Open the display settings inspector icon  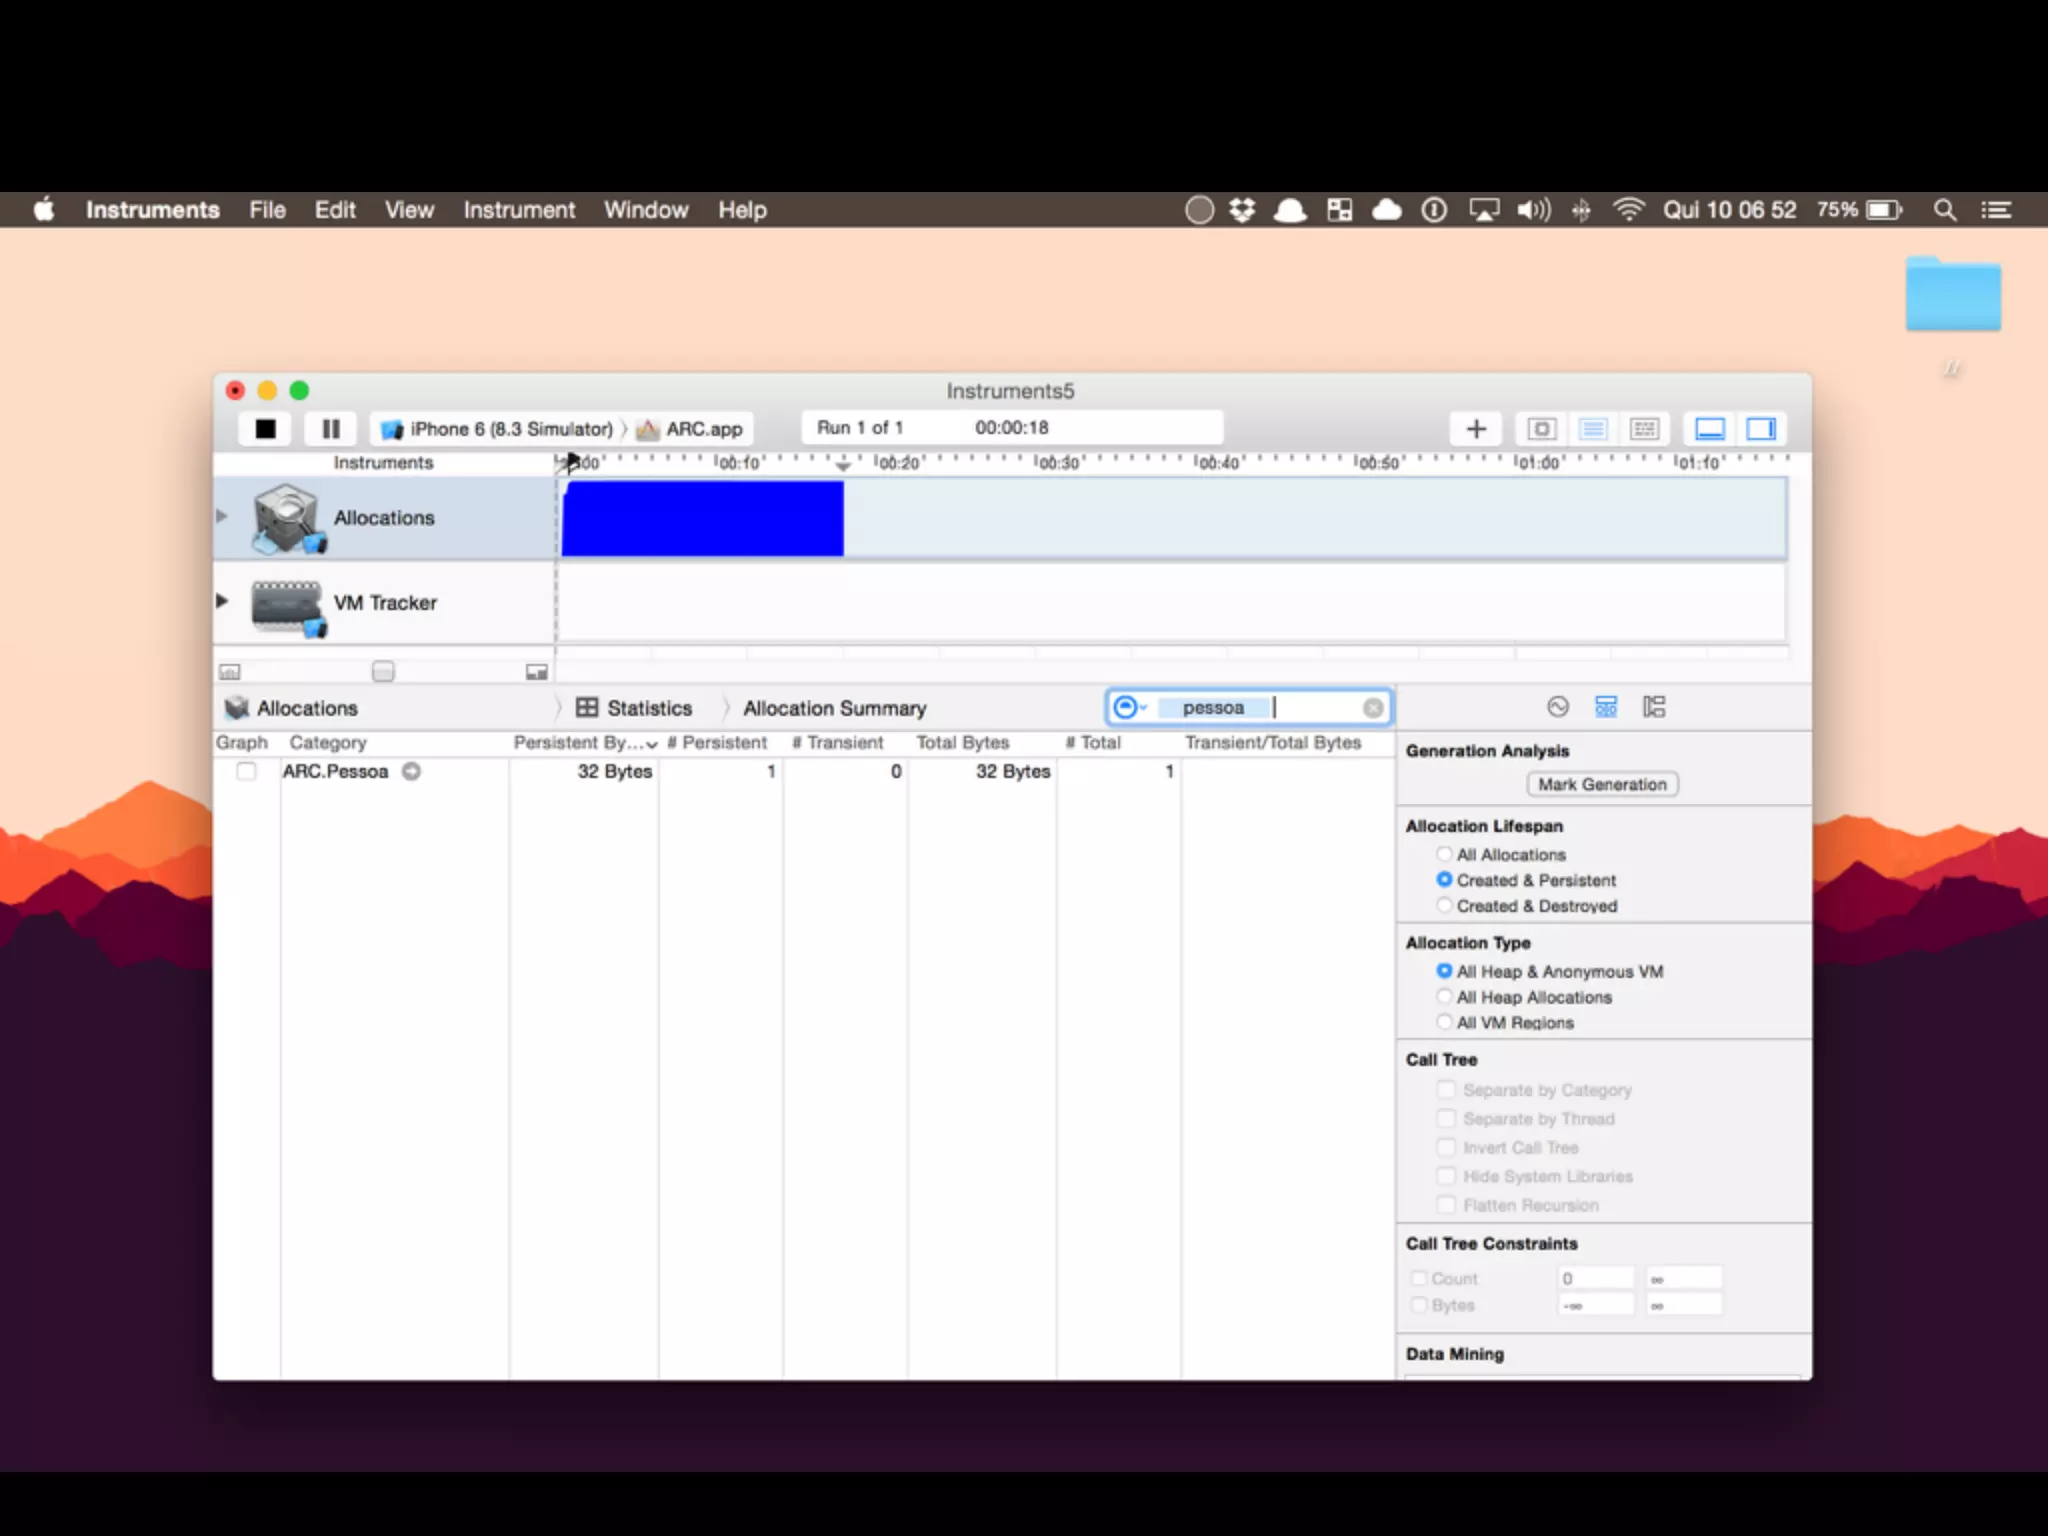pyautogui.click(x=1606, y=707)
